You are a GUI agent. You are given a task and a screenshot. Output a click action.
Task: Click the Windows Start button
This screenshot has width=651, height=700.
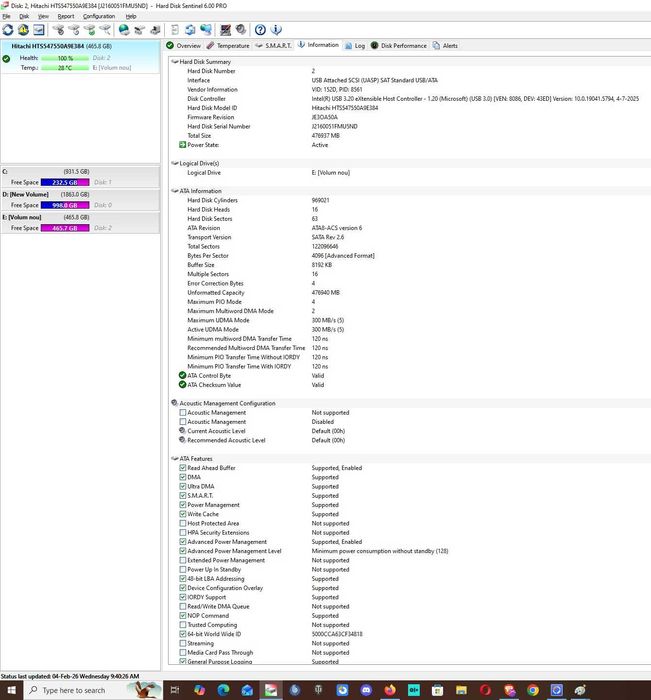tap(11, 690)
